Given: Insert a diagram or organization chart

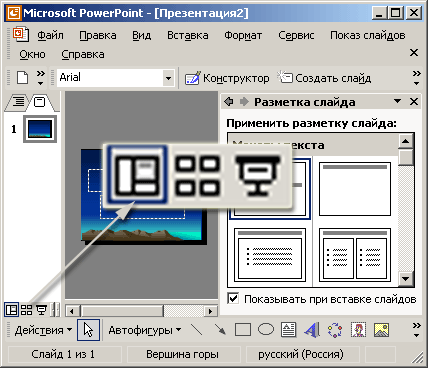Looking at the screenshot, I should [x=335, y=330].
